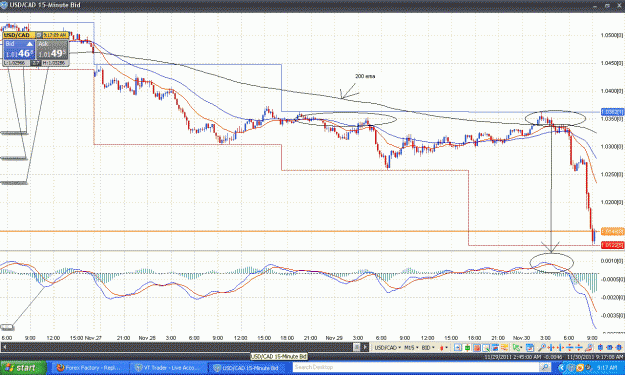
Task: Click the 1.0362 blue price label on axis
Action: [612, 112]
